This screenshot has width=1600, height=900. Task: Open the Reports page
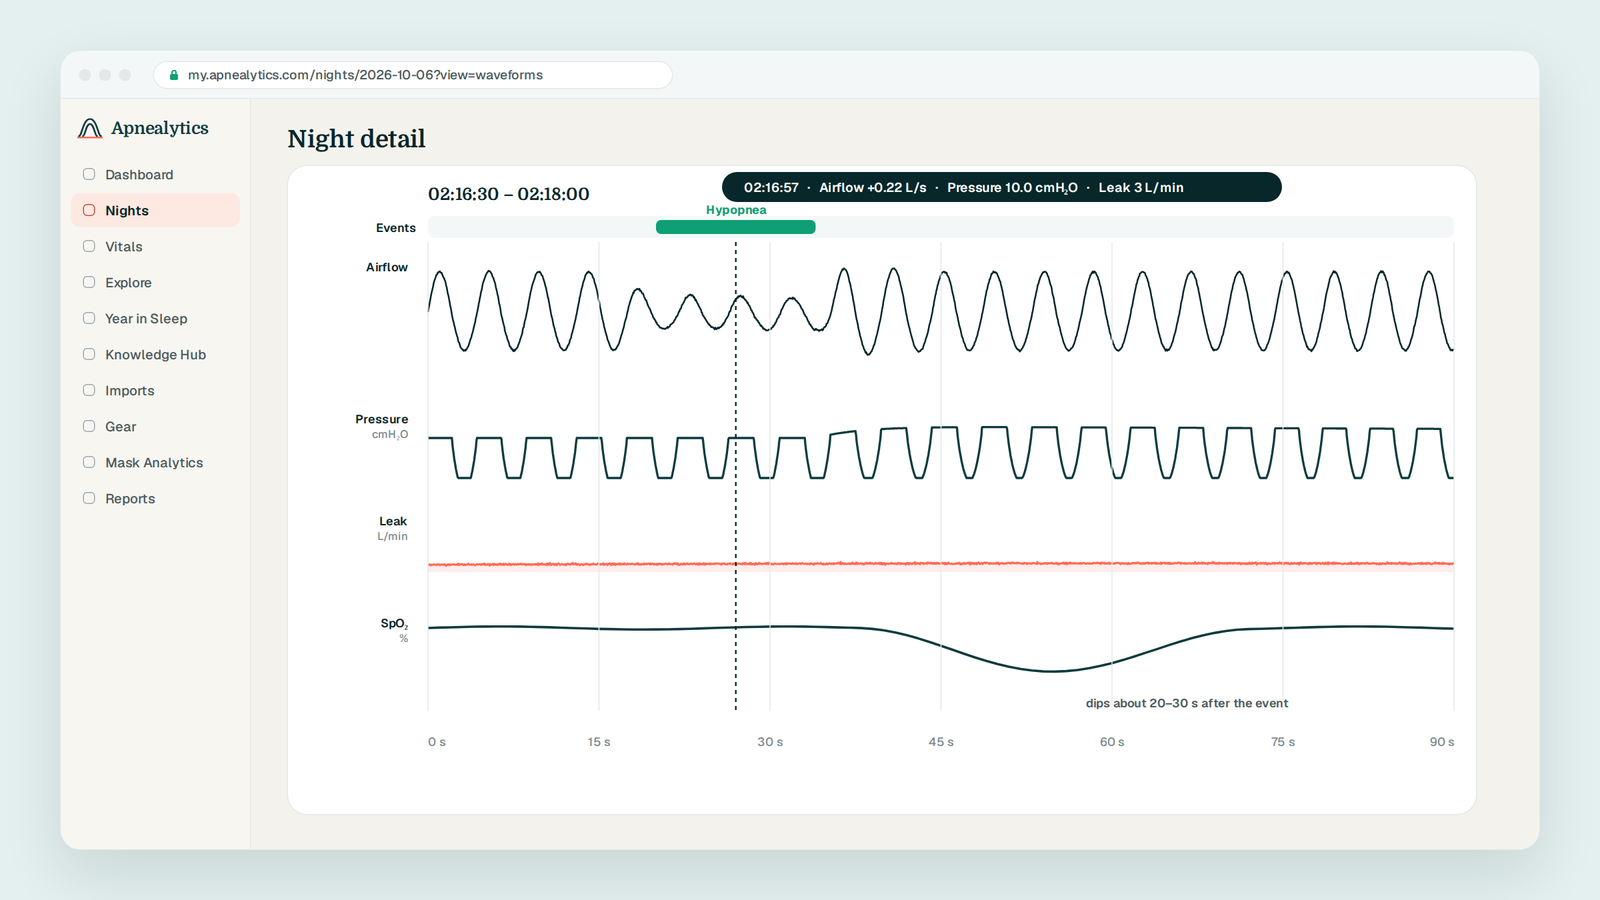pyautogui.click(x=155, y=498)
